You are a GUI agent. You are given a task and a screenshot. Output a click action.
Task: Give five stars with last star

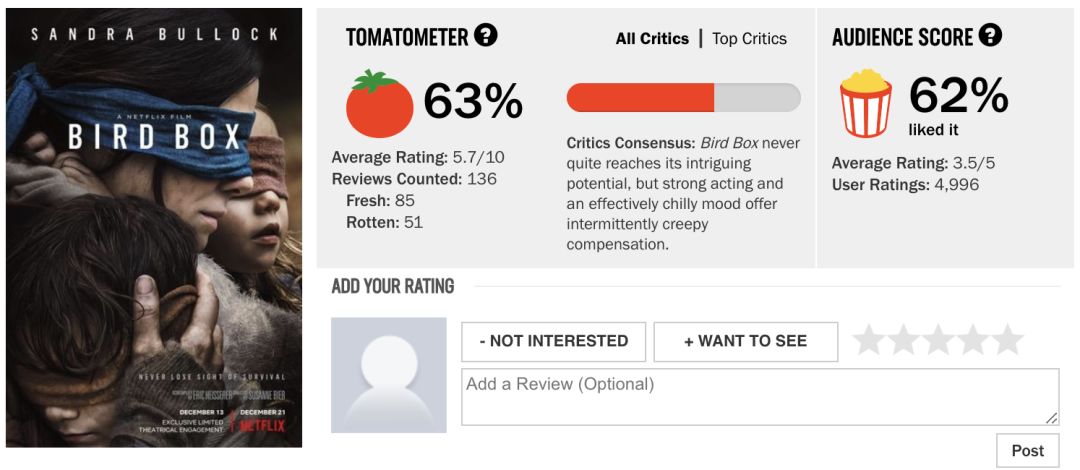coord(1007,341)
